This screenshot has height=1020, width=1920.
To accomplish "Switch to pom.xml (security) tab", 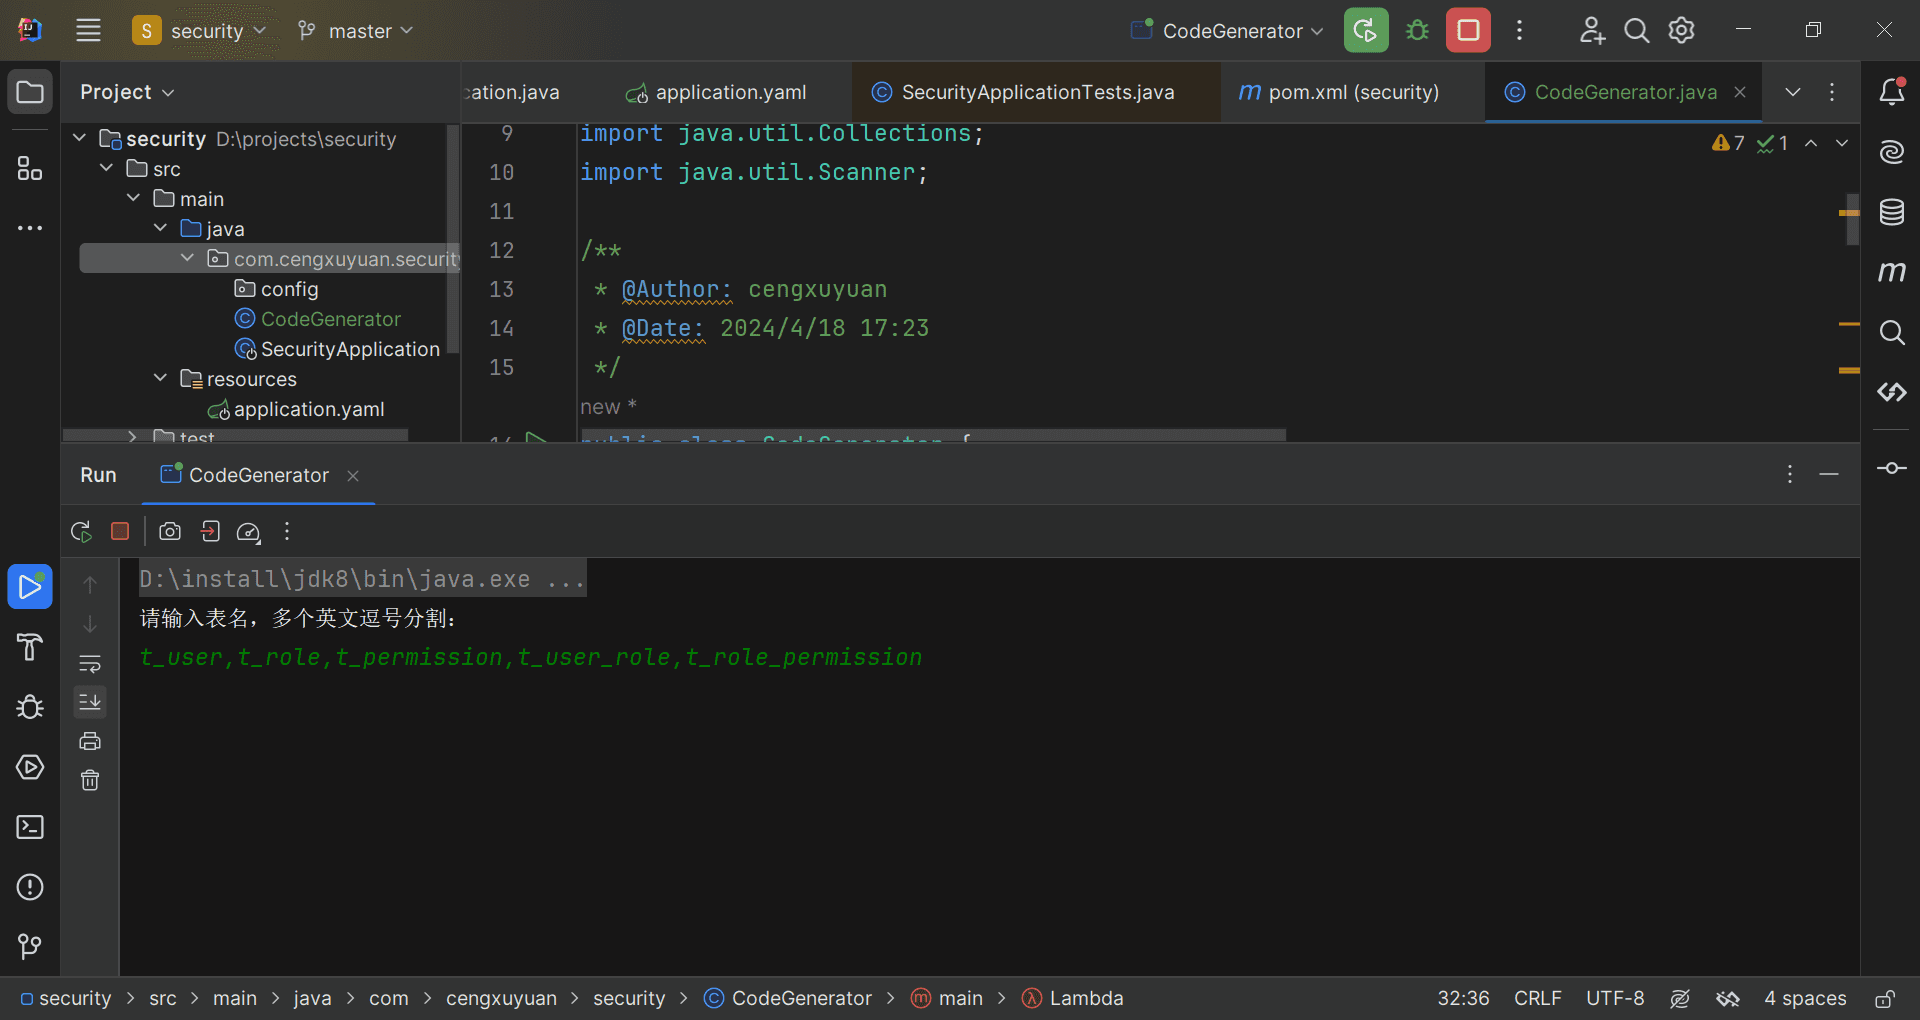I will coord(1339,92).
